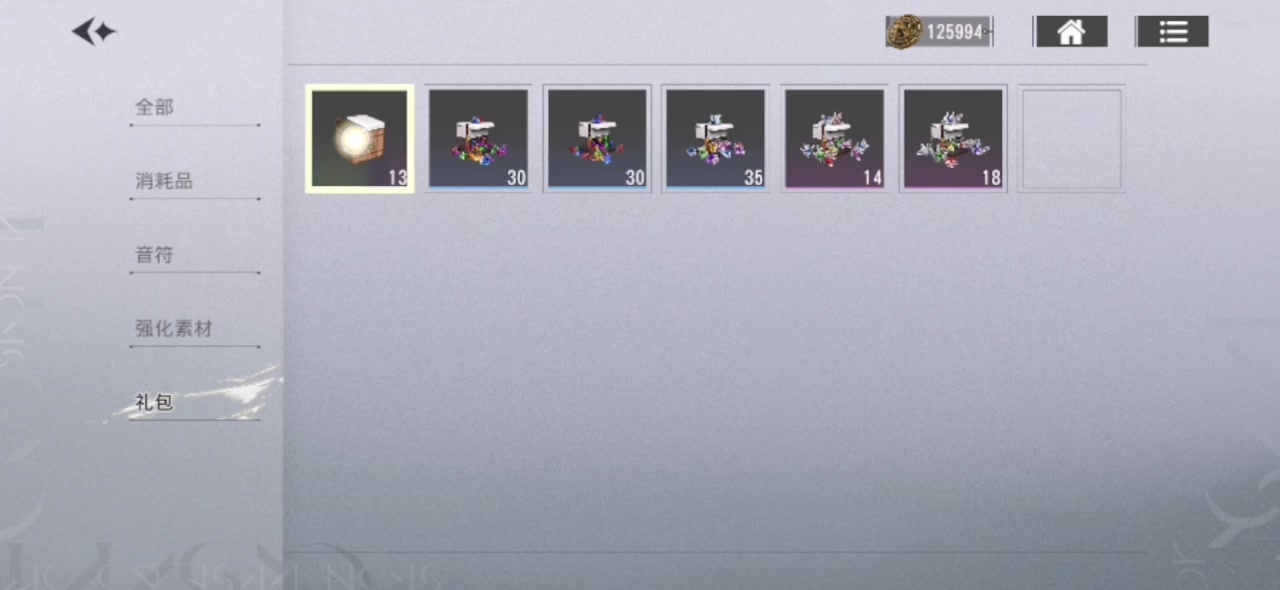
Task: Click the quantity 18 badge on gift box
Action: click(x=991, y=178)
